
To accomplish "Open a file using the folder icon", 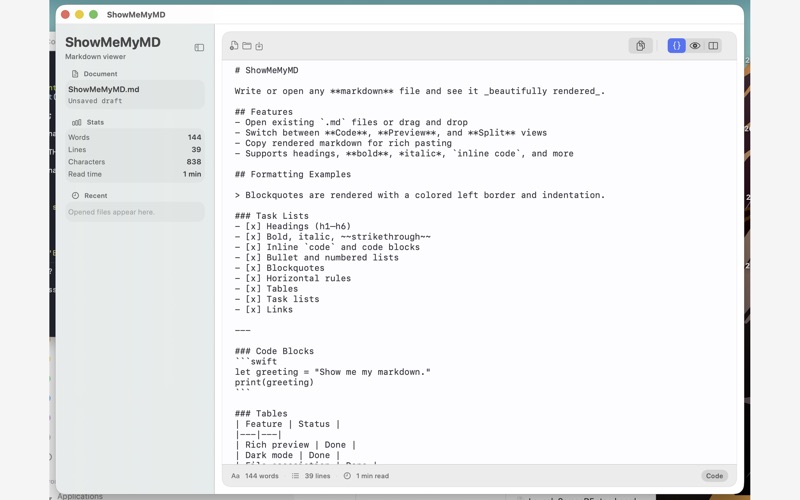I will (247, 46).
